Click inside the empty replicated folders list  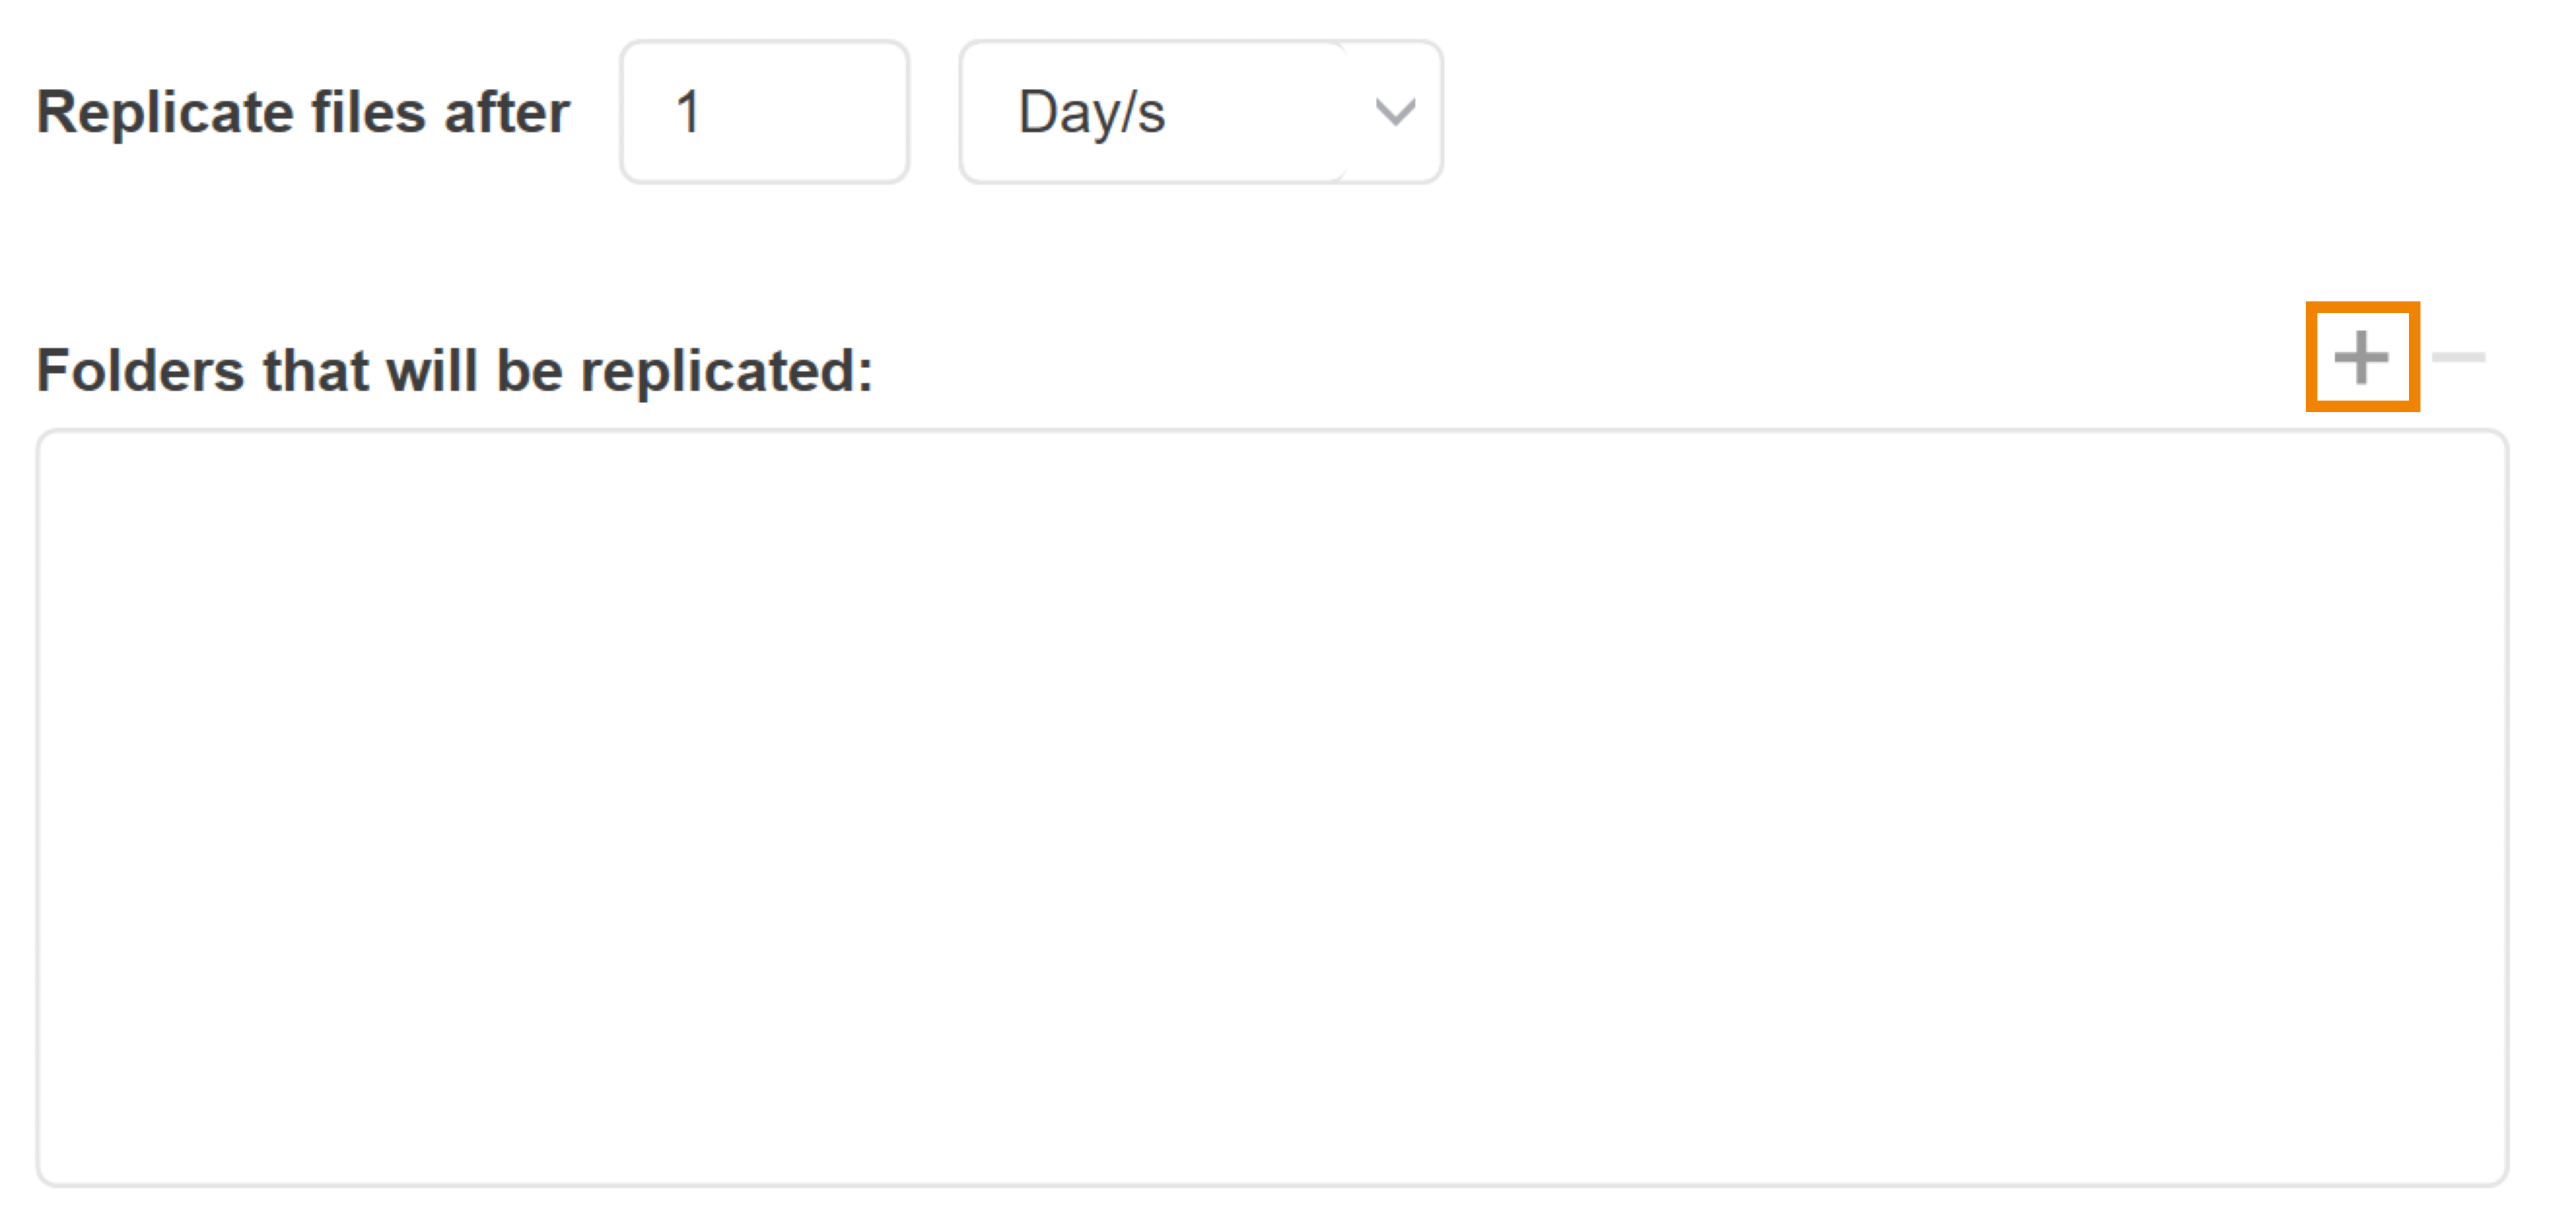(1272, 808)
